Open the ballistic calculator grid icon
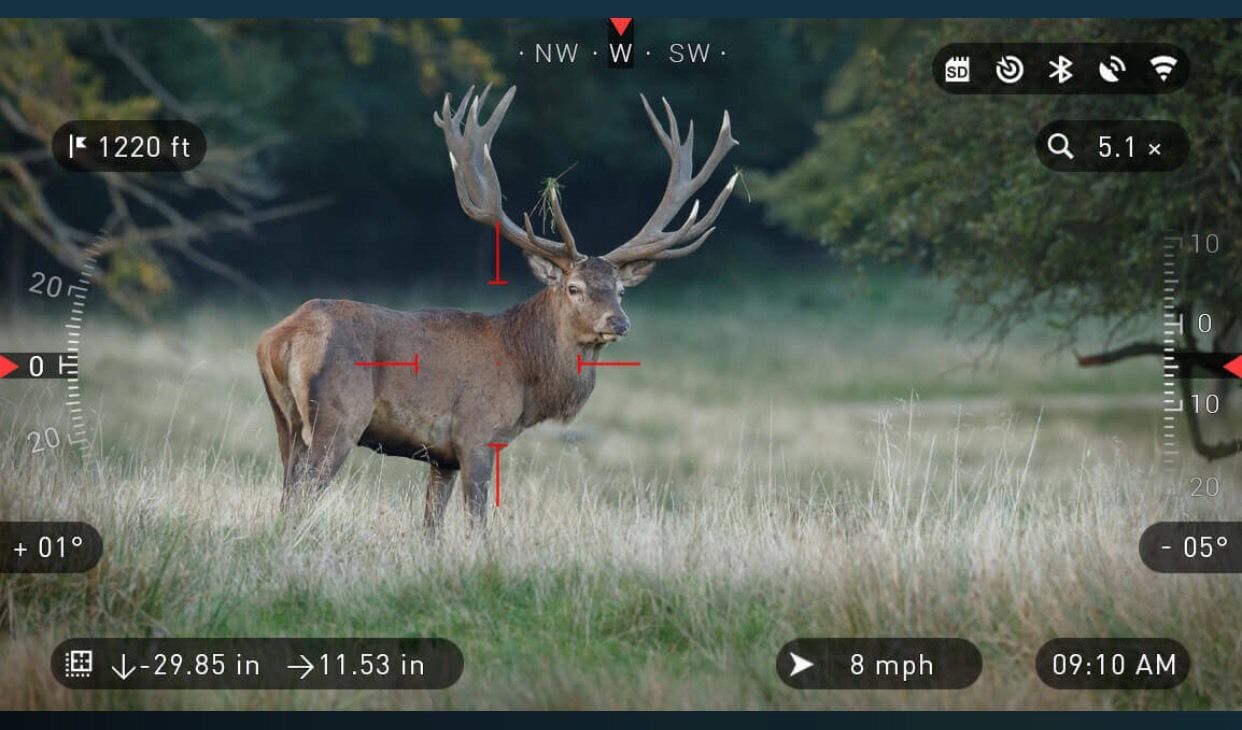Viewport: 1242px width, 730px height. click(79, 665)
